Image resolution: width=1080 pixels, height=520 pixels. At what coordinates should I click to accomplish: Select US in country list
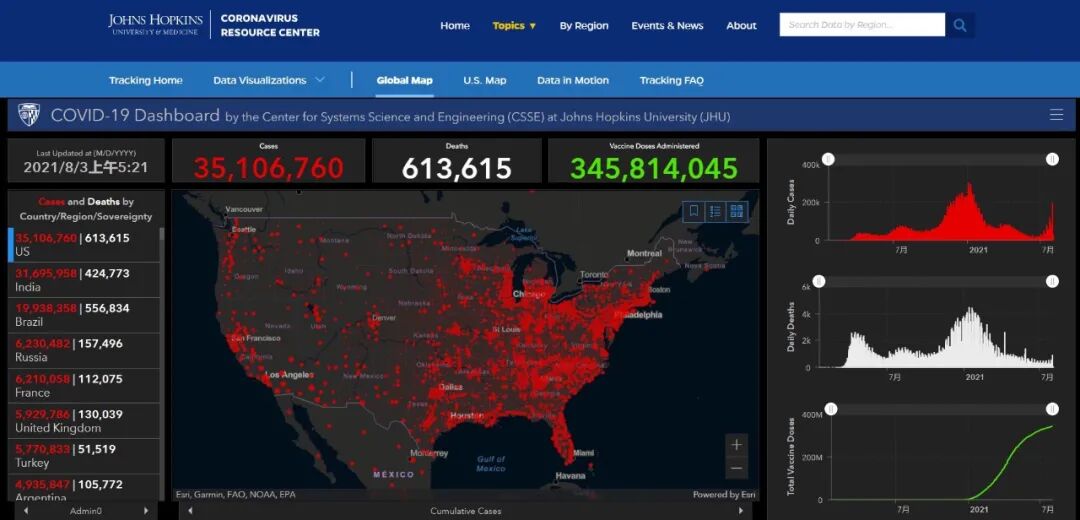click(x=83, y=245)
